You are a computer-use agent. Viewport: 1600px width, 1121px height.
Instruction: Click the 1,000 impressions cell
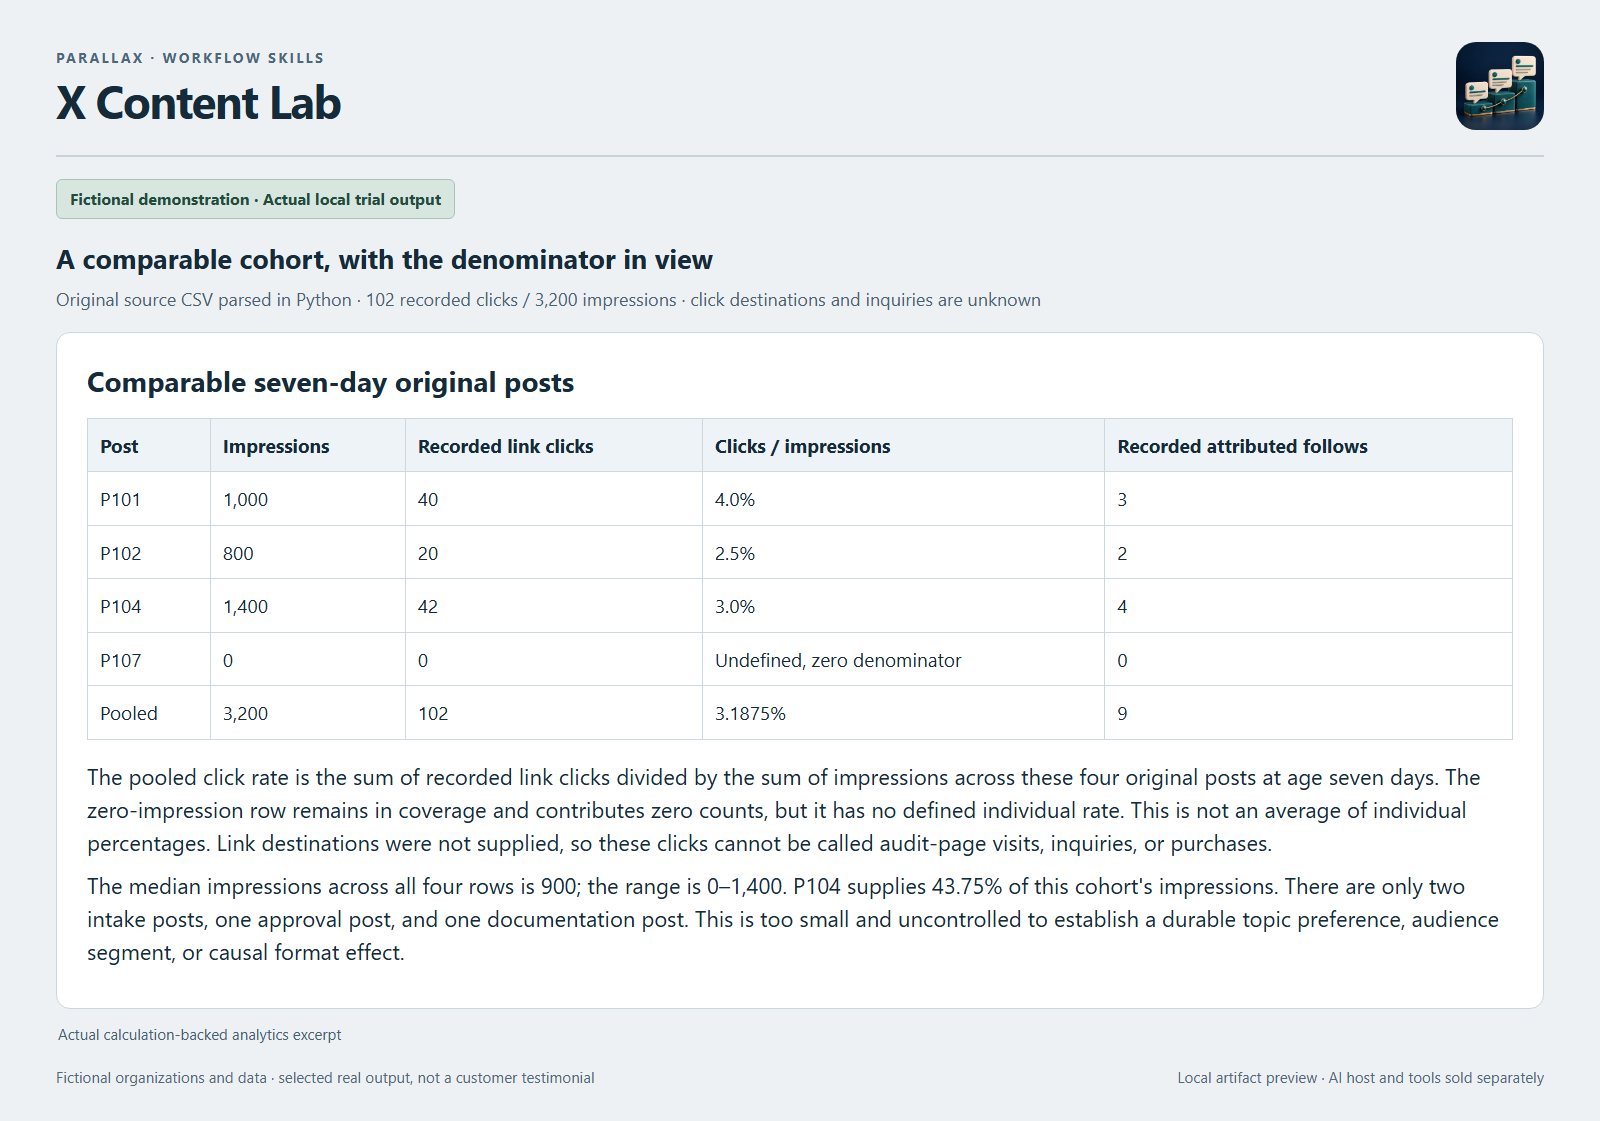[x=308, y=499]
